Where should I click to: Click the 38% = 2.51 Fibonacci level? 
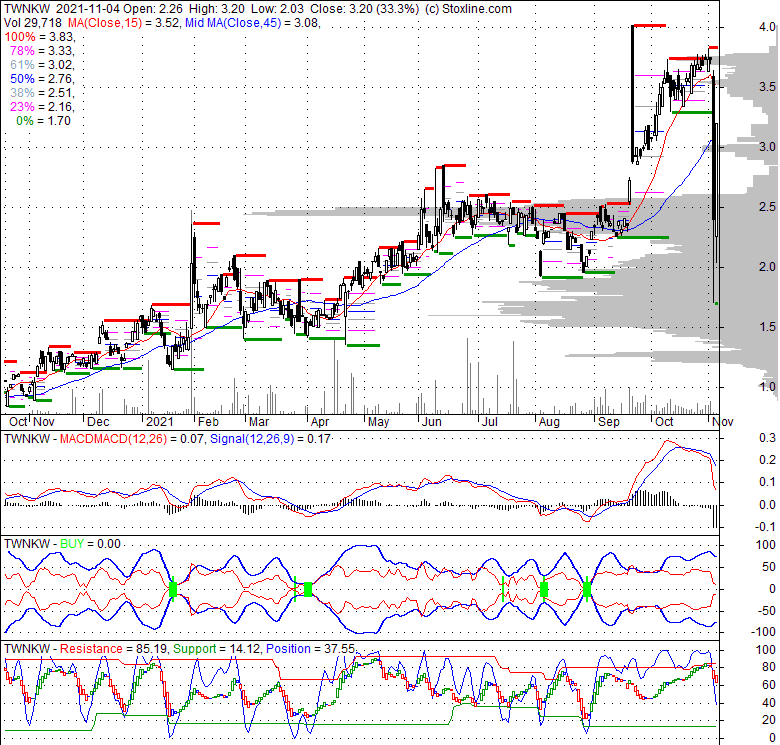point(42,93)
